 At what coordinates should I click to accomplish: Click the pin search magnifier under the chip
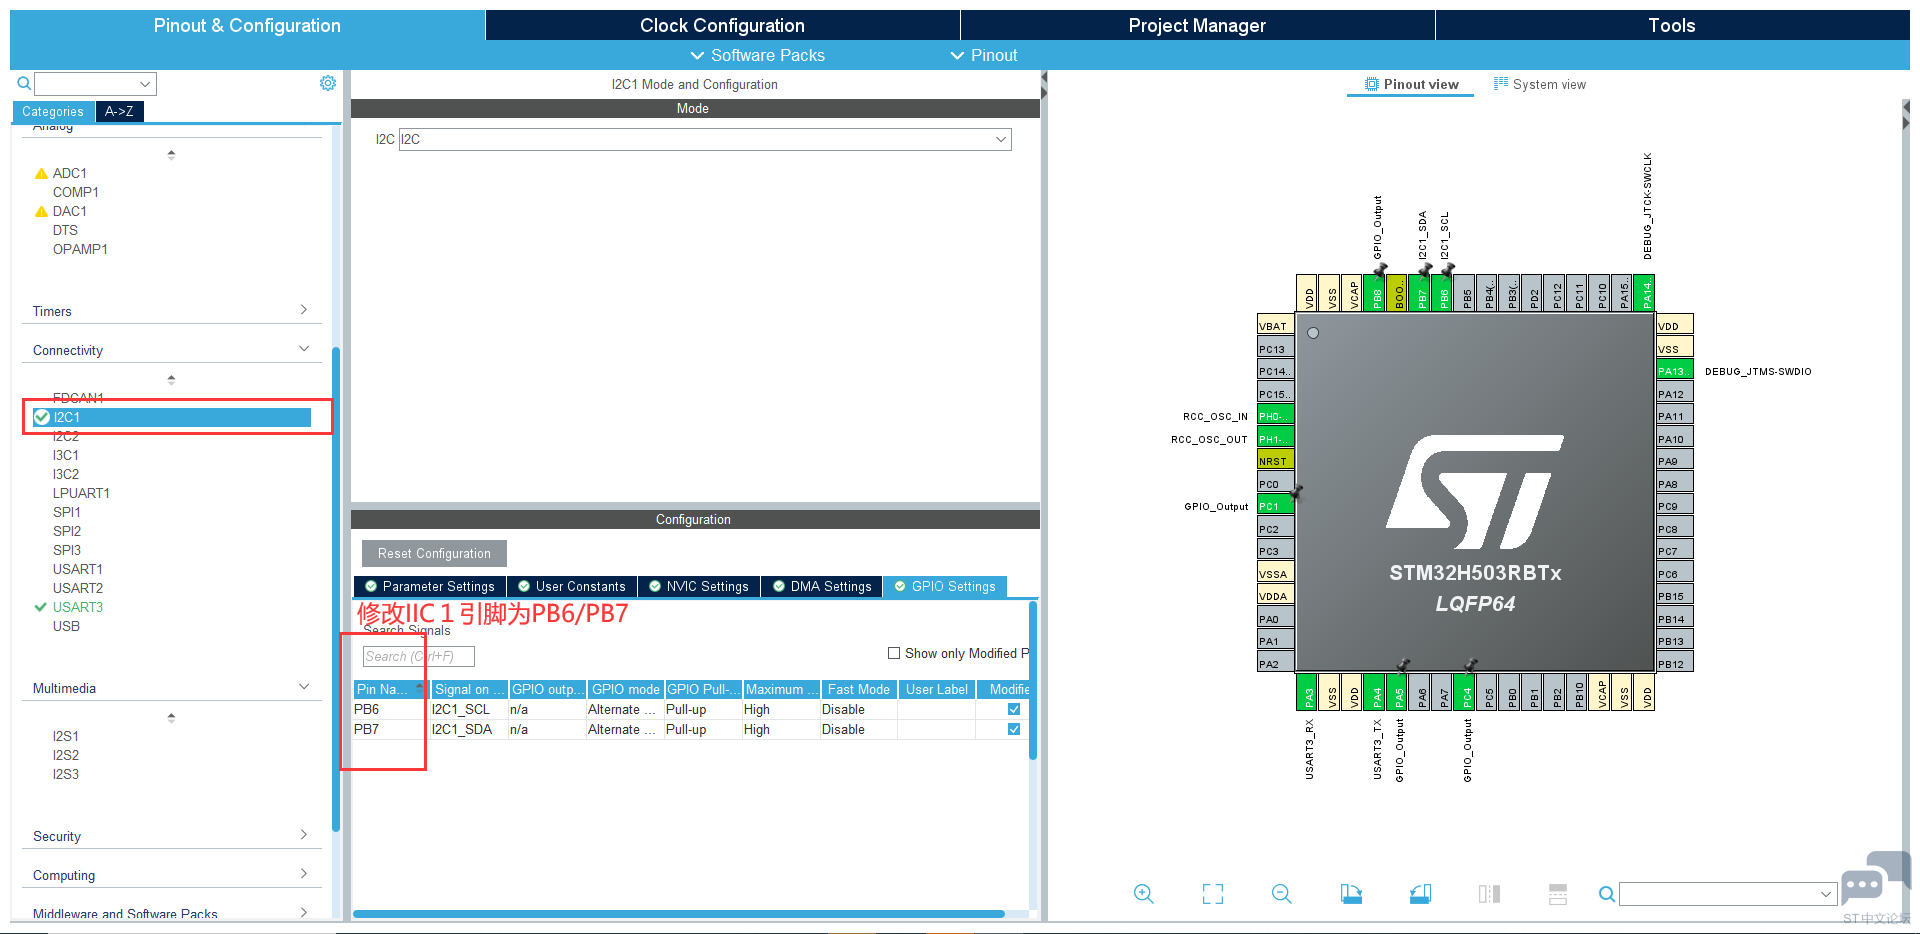point(1606,894)
